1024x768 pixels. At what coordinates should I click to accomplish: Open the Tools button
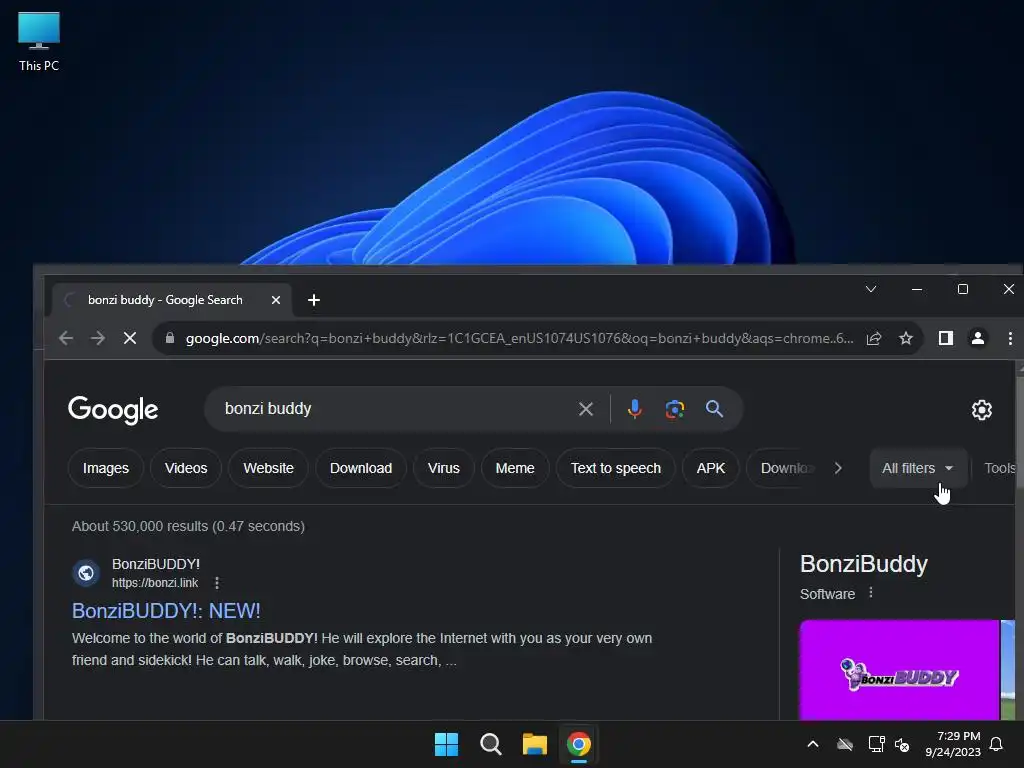pyautogui.click(x=999, y=468)
